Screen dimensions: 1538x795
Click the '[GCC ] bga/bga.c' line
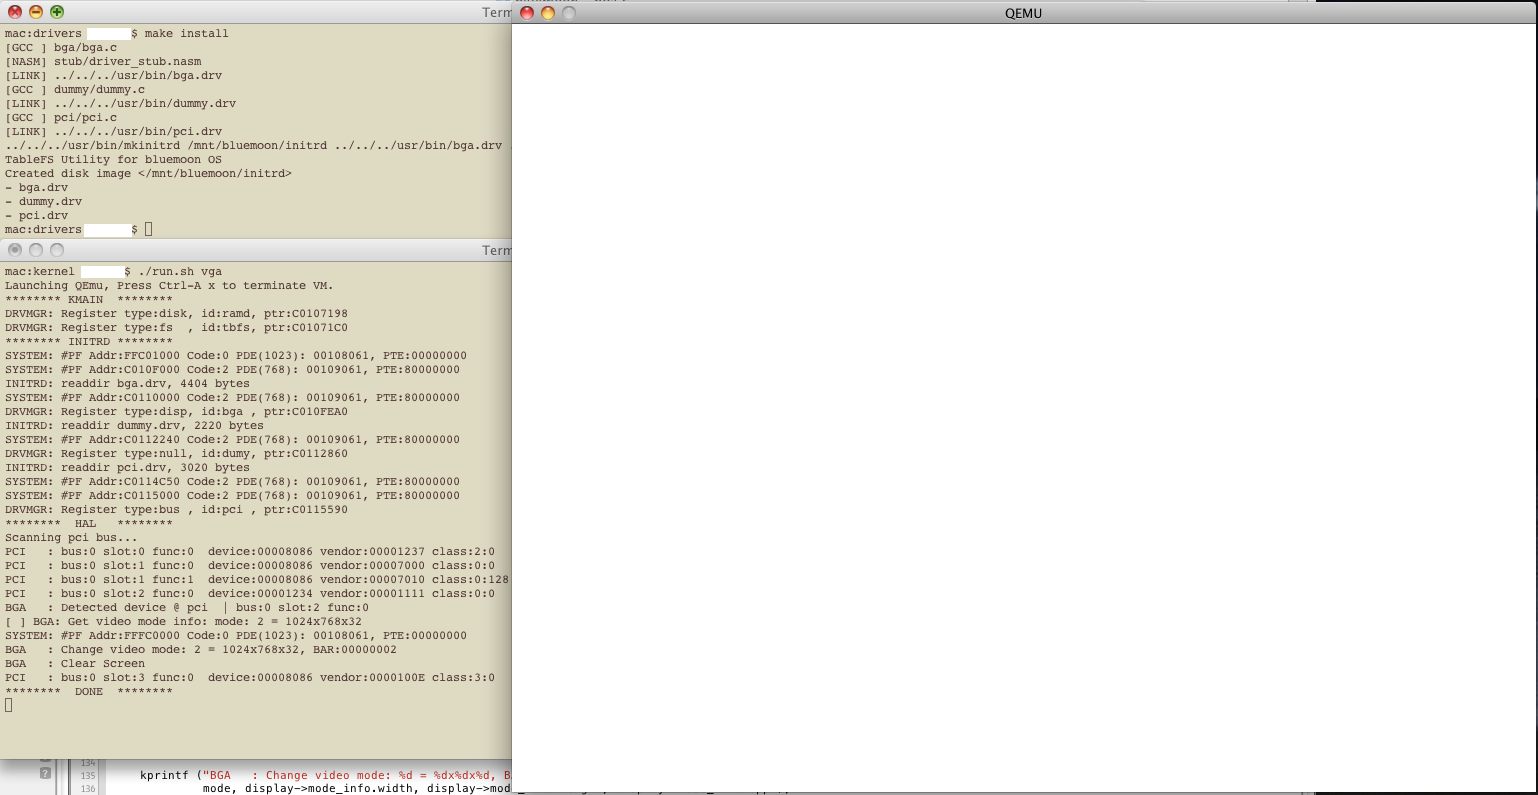pos(61,47)
